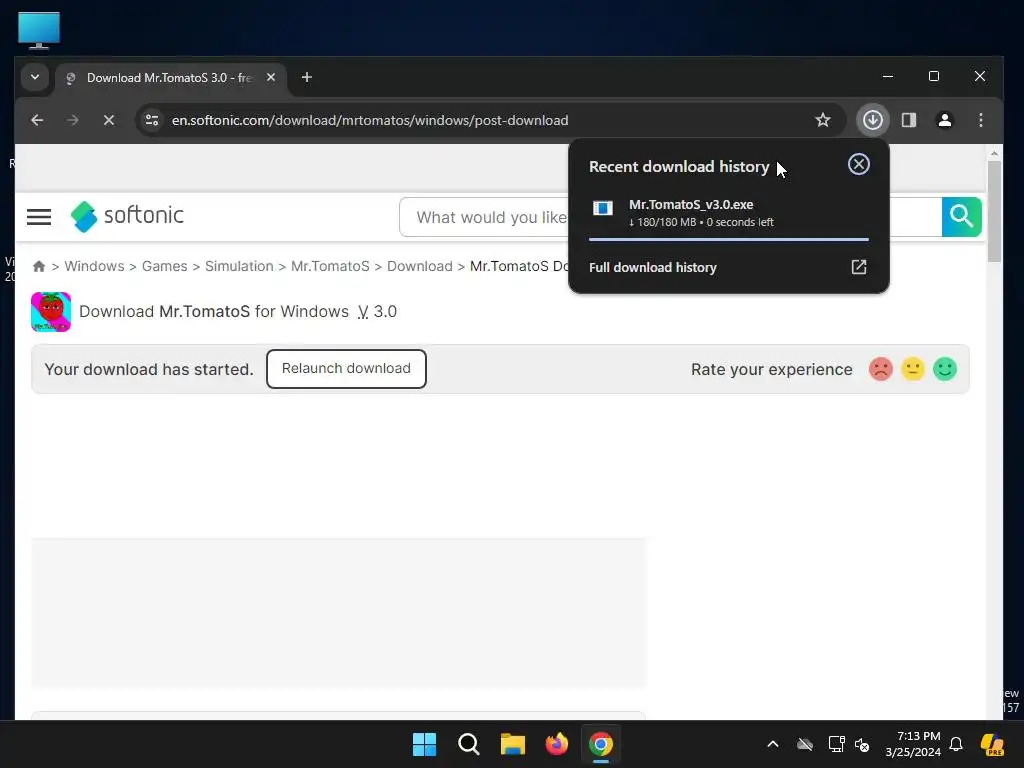Bookmark this page with star icon
Image resolution: width=1024 pixels, height=768 pixels.
823,120
